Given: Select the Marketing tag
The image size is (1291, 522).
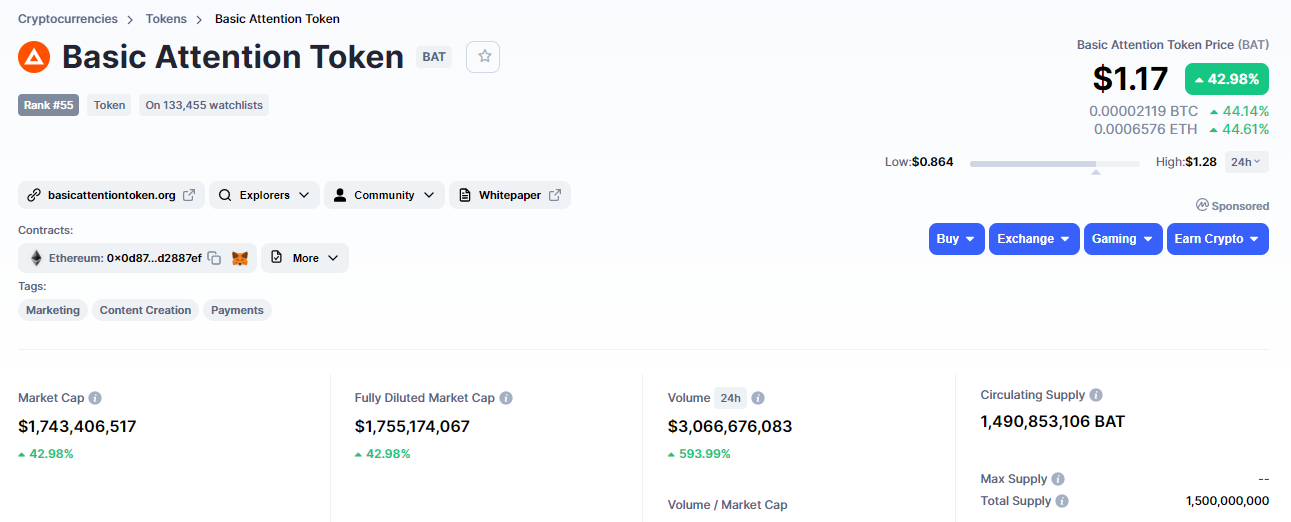Looking at the screenshot, I should (53, 310).
